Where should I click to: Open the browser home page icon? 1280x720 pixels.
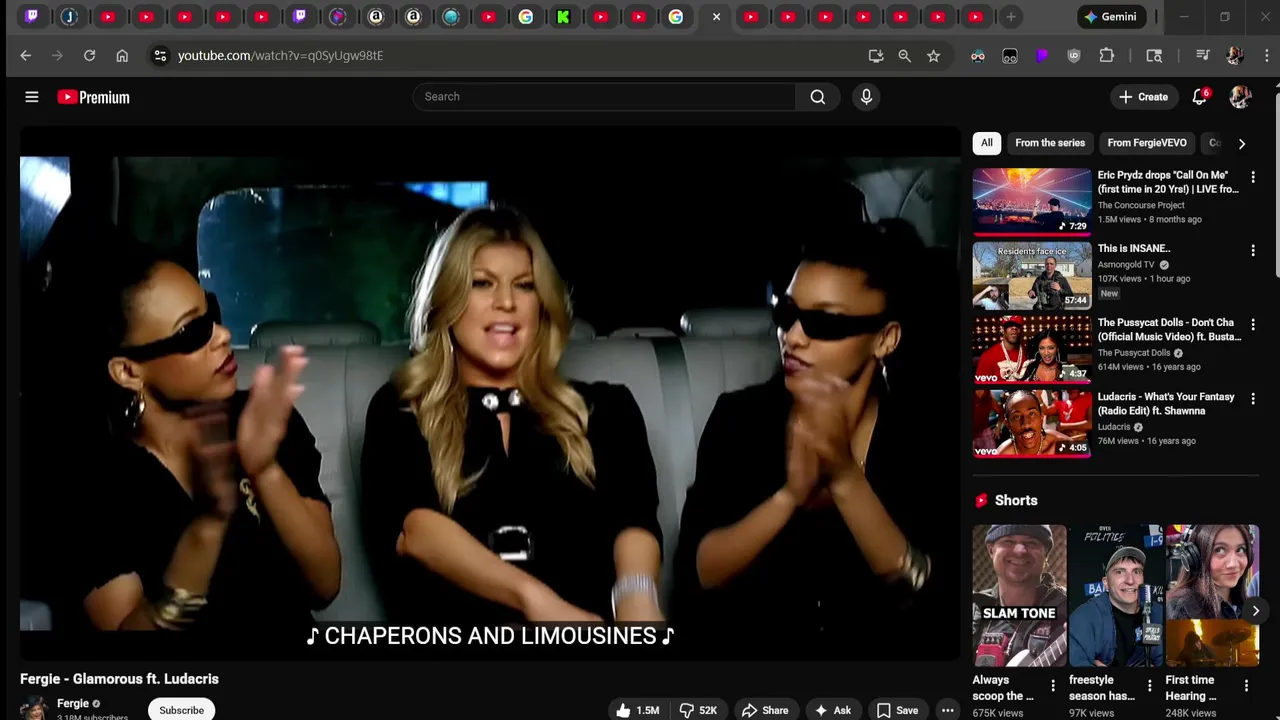122,56
